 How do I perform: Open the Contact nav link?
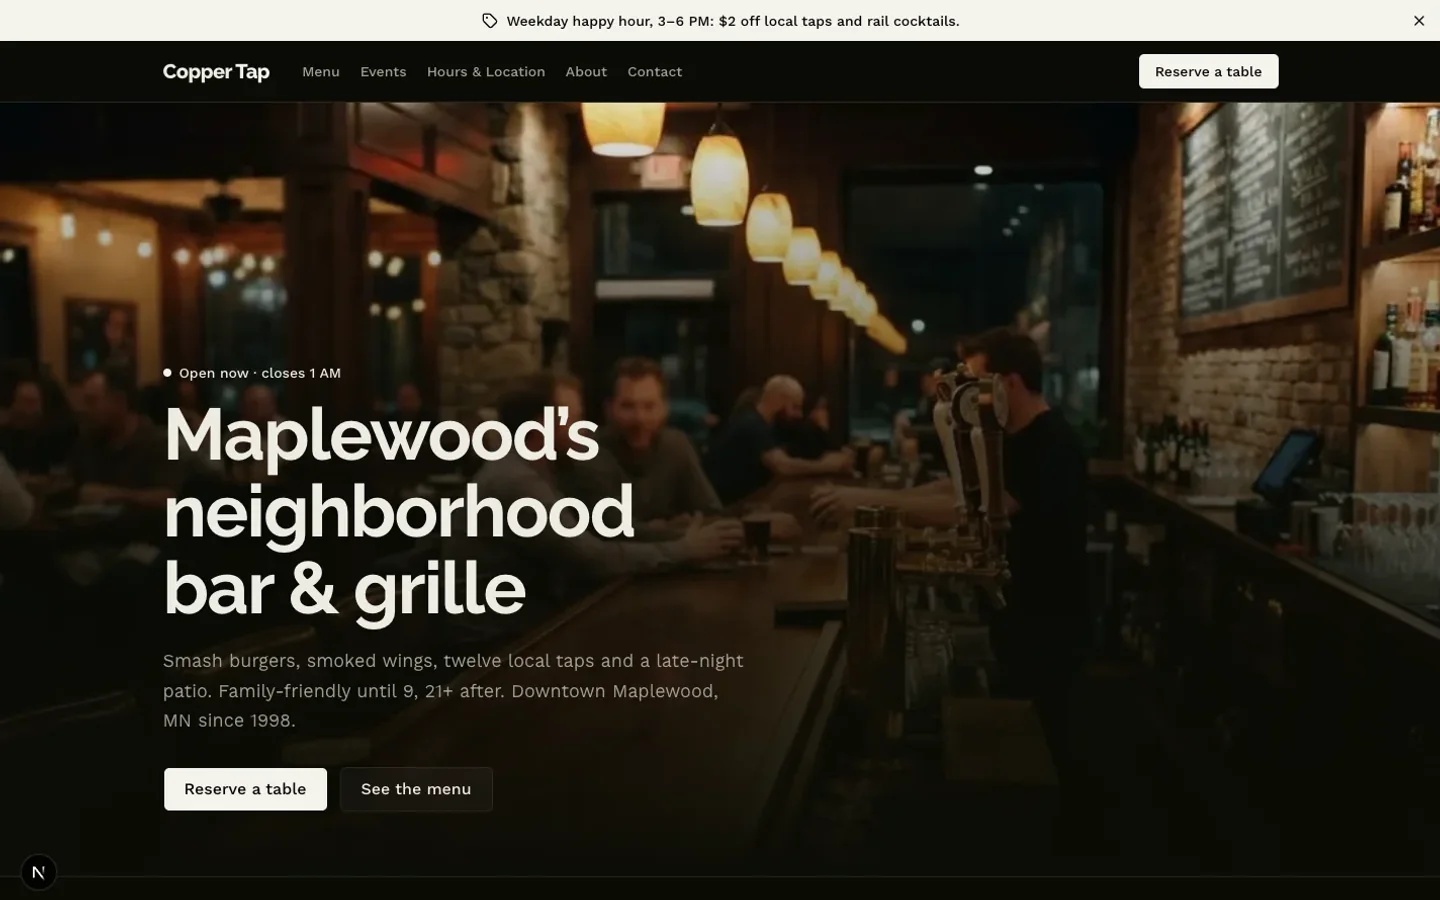coord(655,72)
